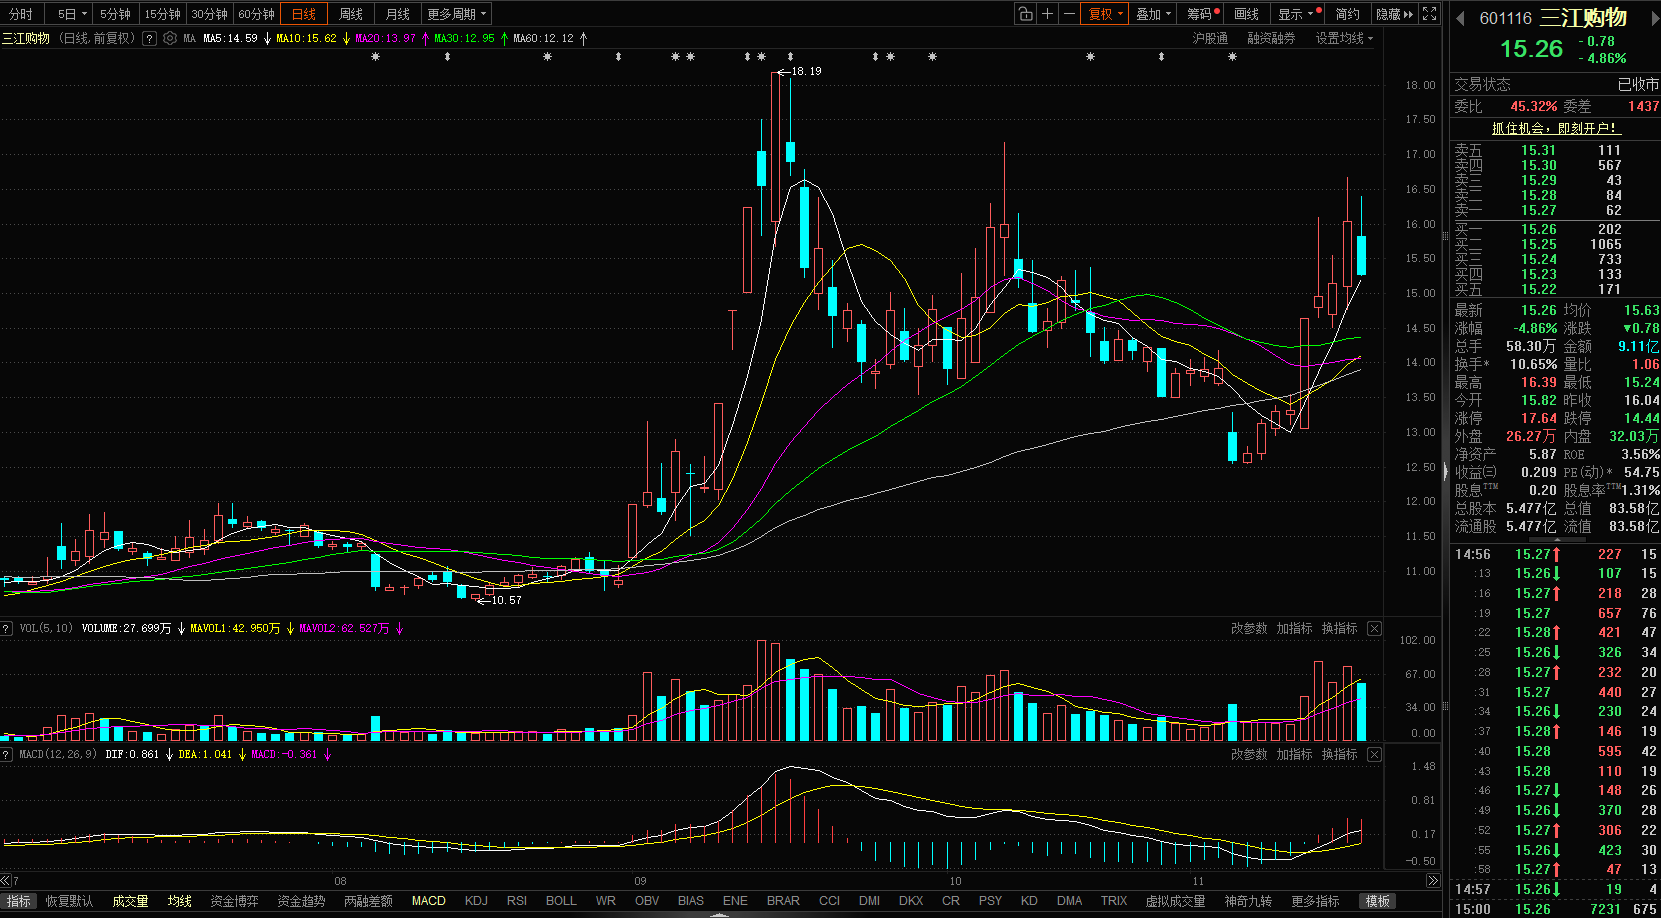Viewport: 1661px width, 918px height.
Task: Select the 指标 button in bottom bar
Action: [x=19, y=901]
